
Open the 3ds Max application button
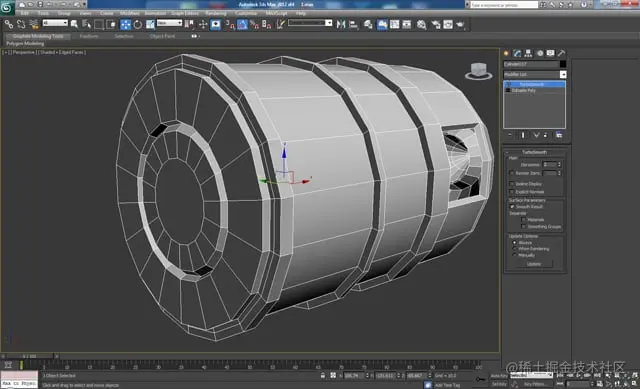click(7, 7)
